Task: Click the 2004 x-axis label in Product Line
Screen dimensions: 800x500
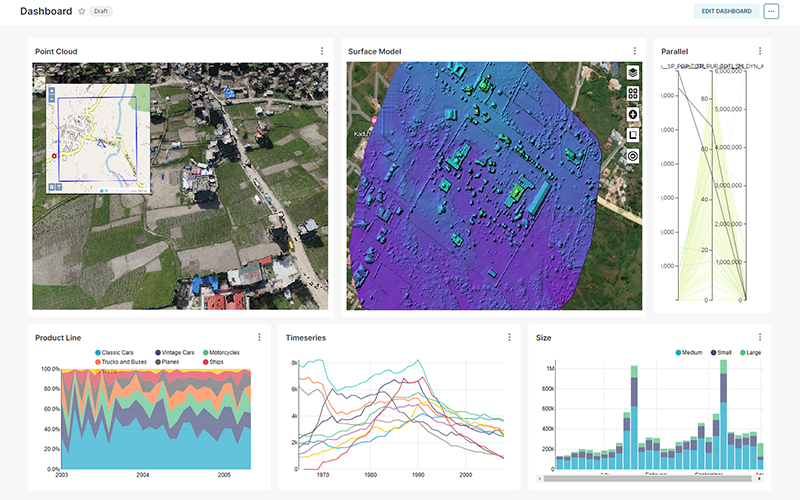Action: 143,475
